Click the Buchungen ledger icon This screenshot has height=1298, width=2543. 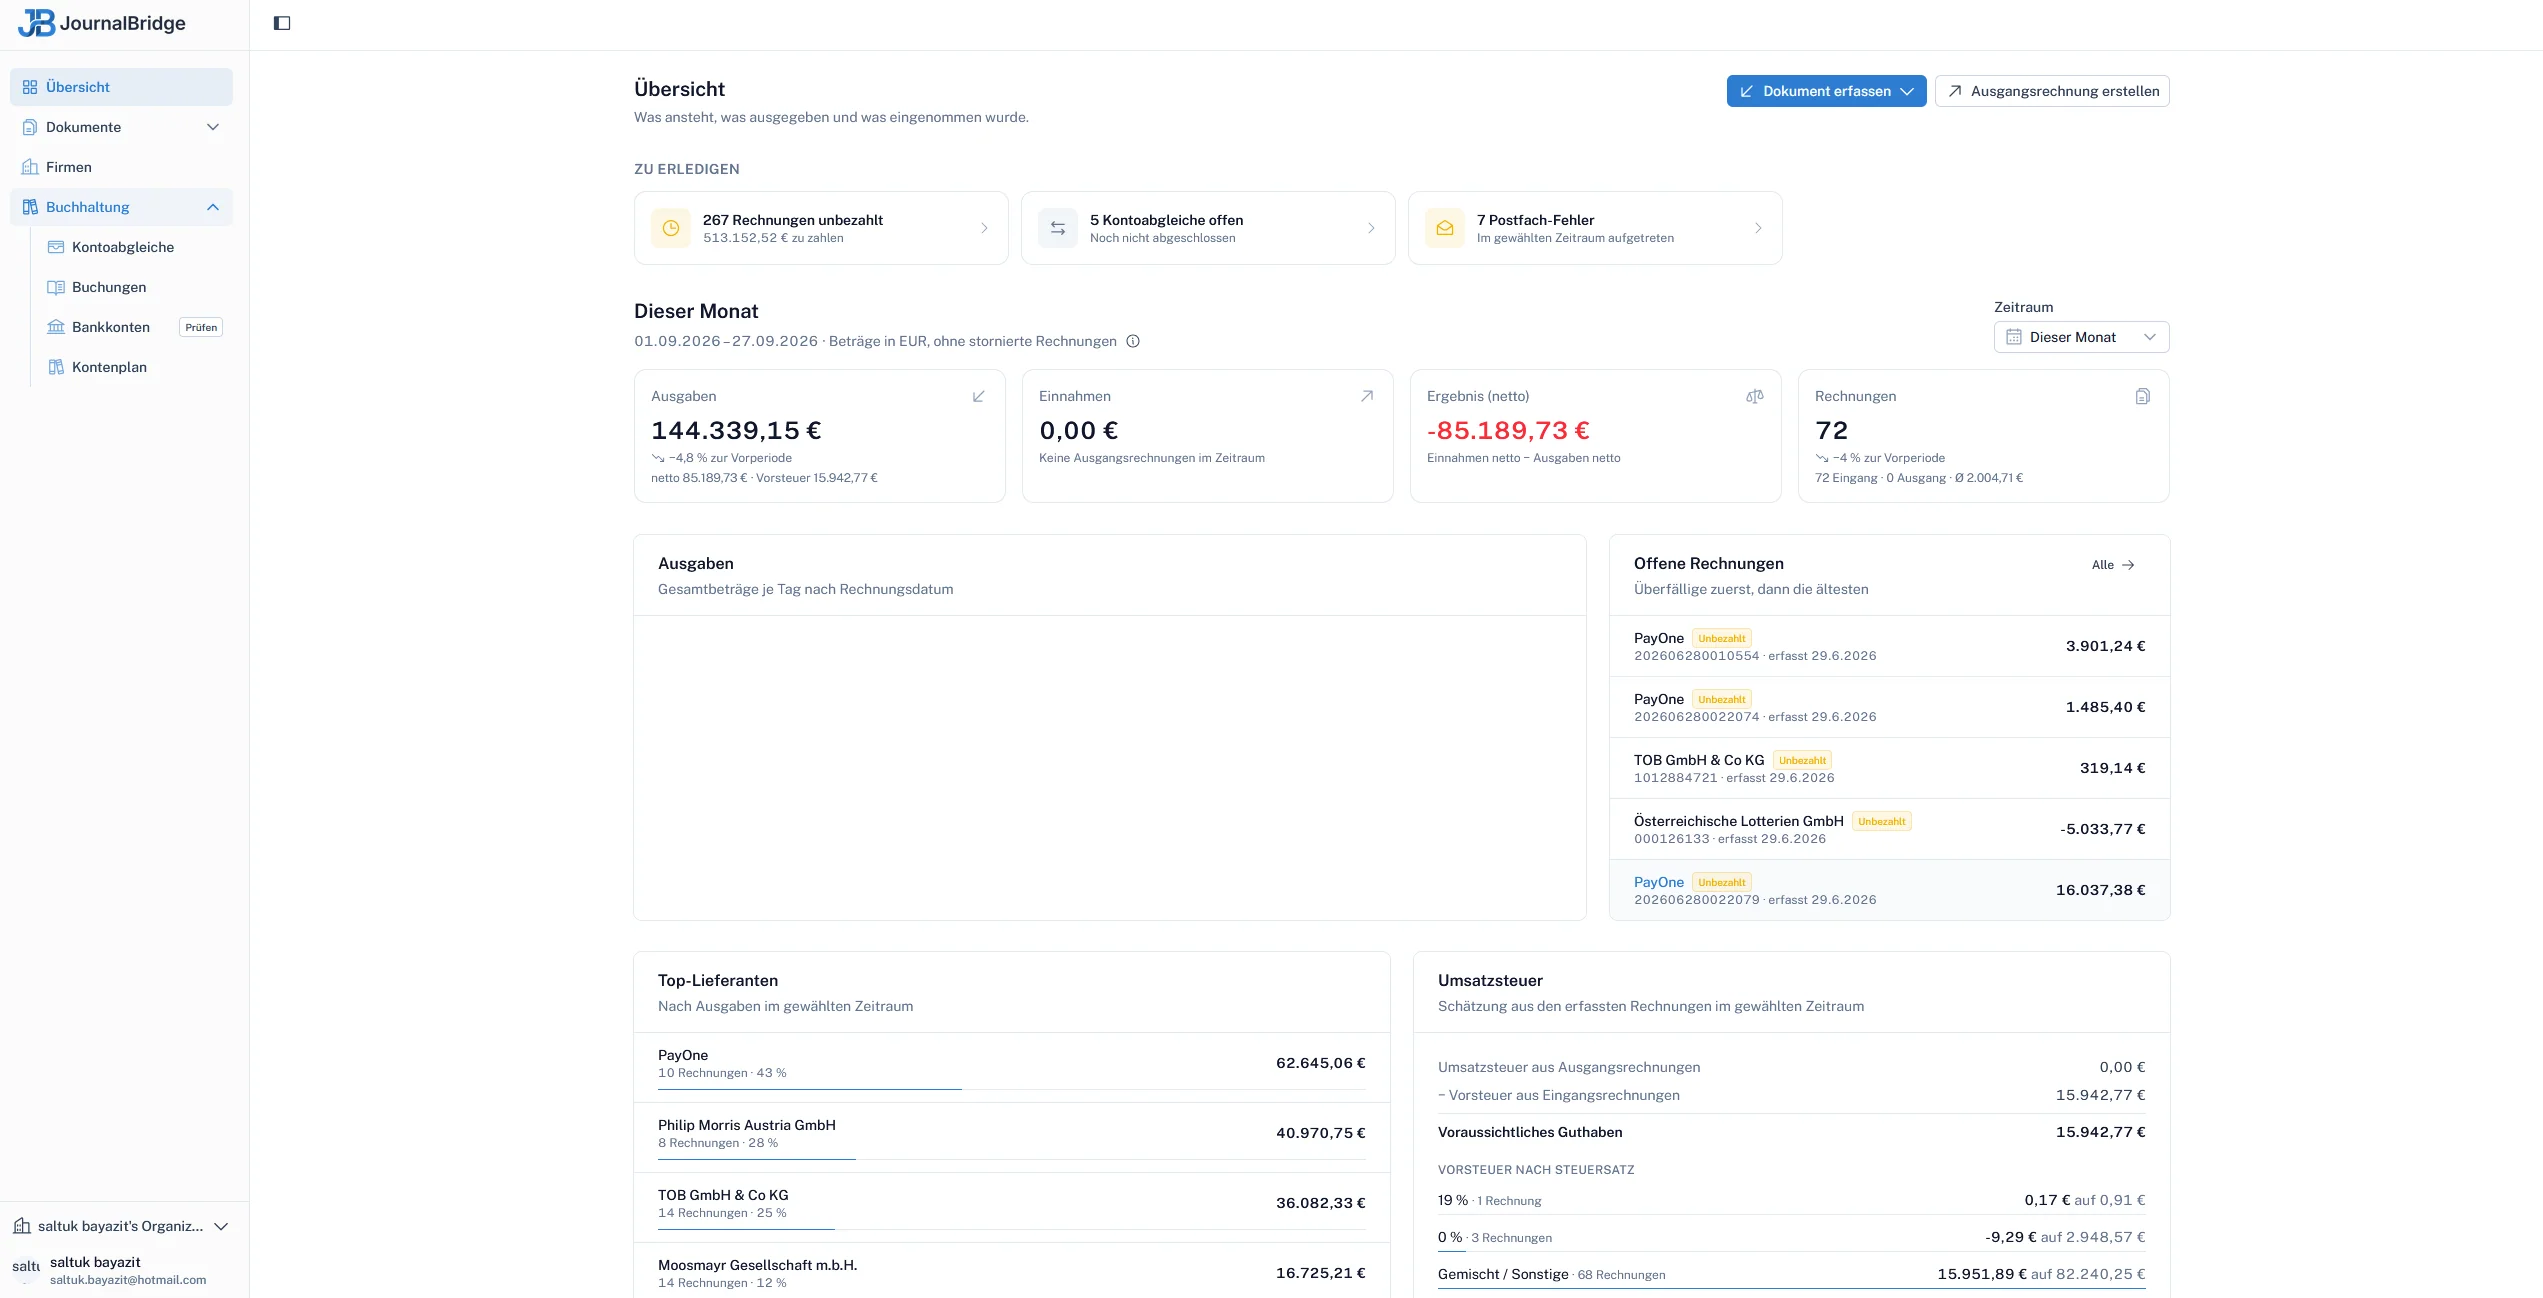(x=56, y=287)
